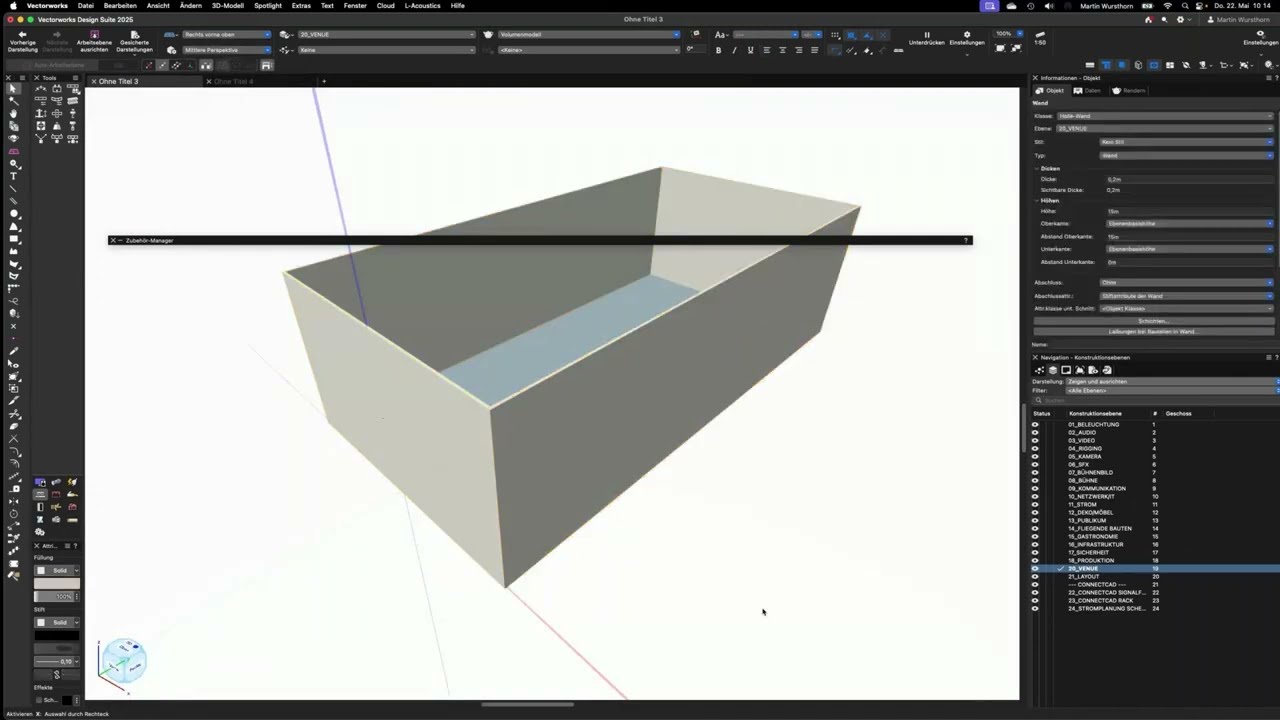Click the Italic formatting icon
The height and width of the screenshot is (720, 1280).
(x=734, y=50)
